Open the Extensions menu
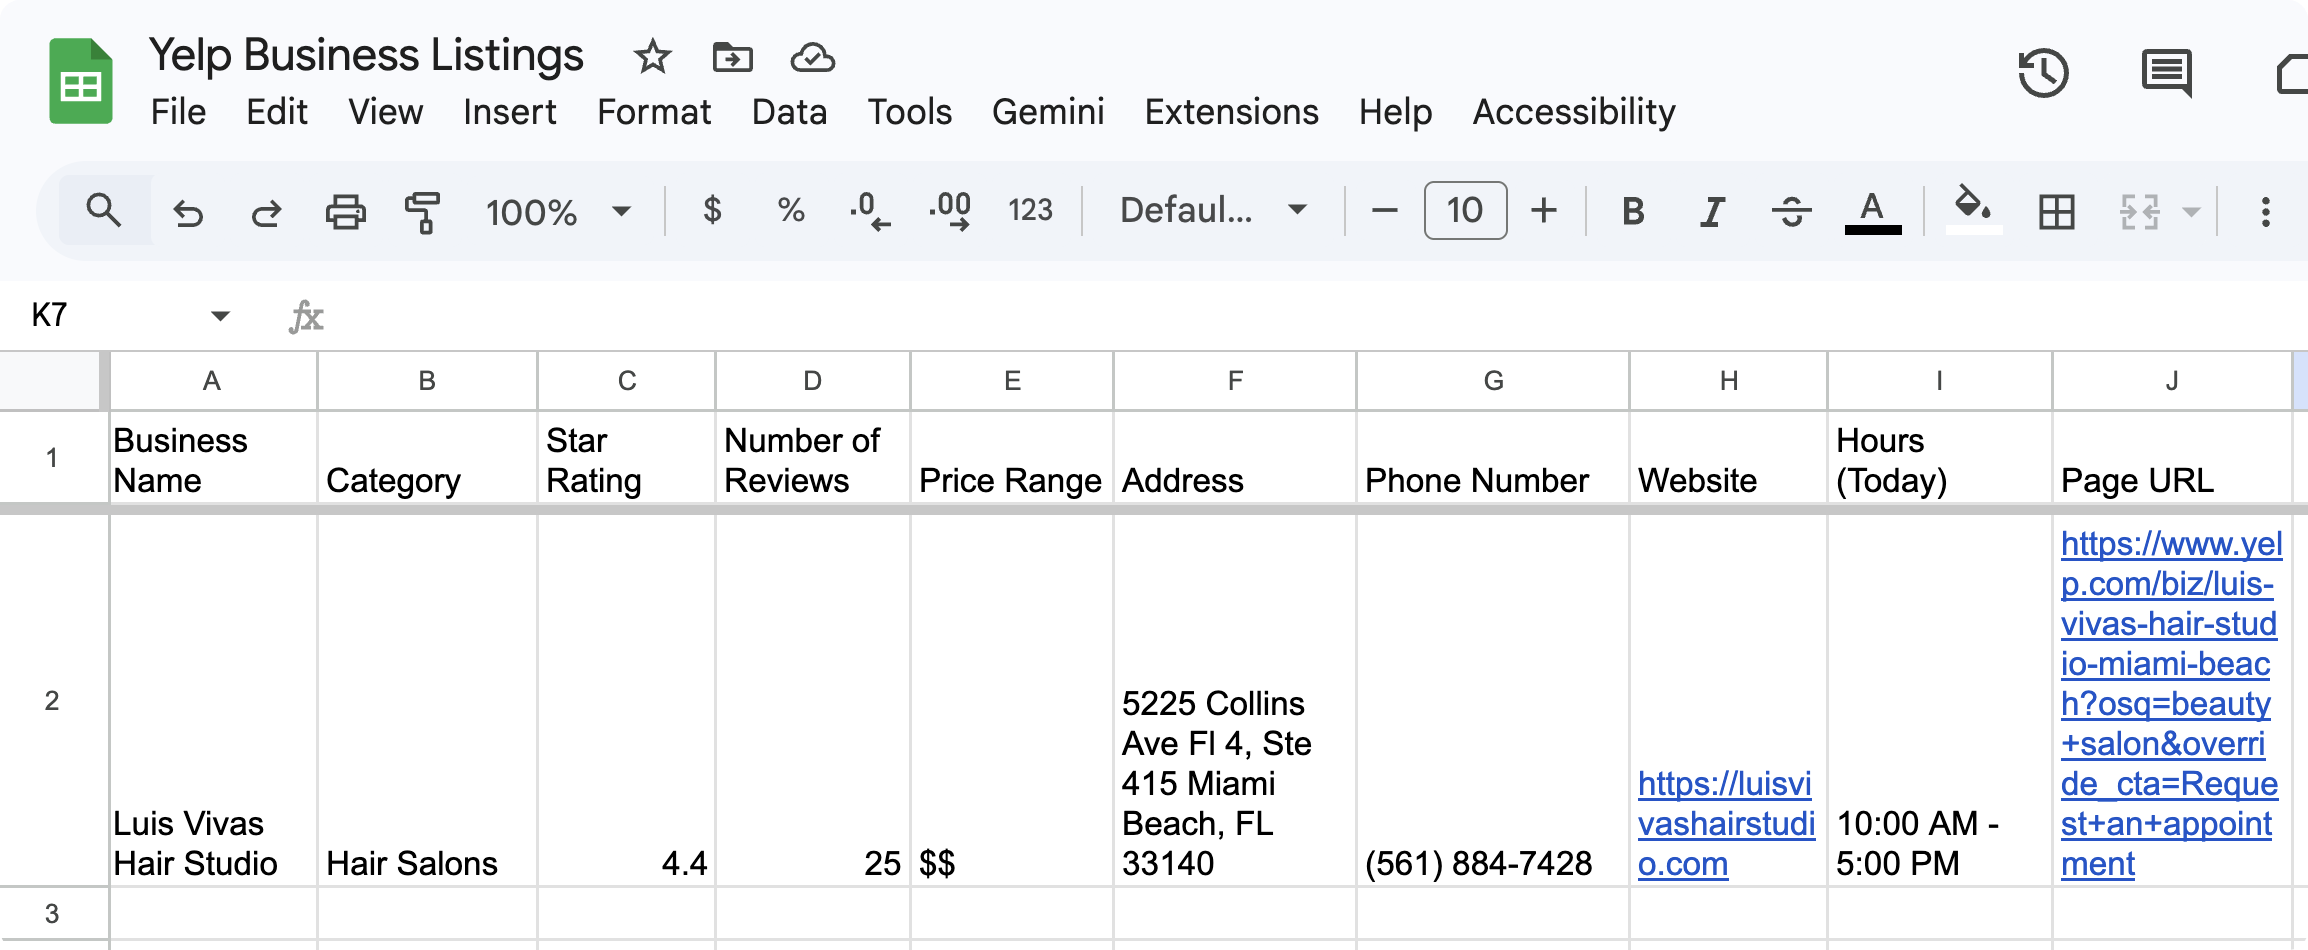The height and width of the screenshot is (950, 2308). (1231, 112)
